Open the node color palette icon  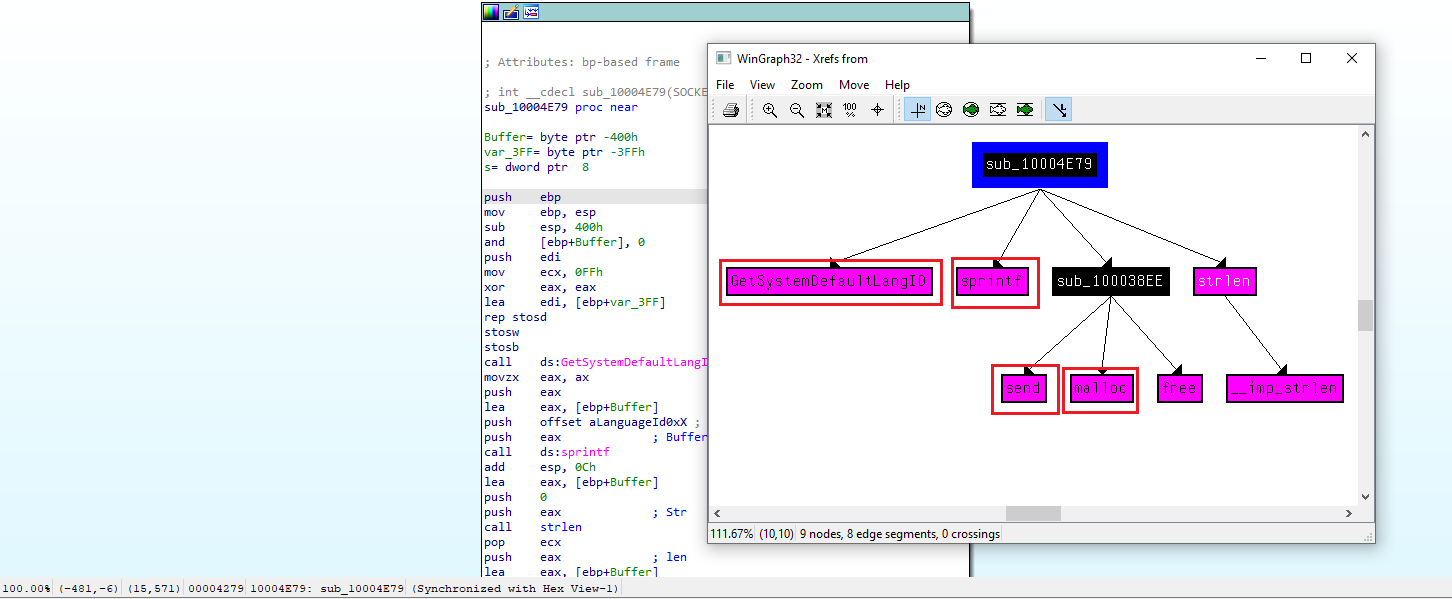490,12
